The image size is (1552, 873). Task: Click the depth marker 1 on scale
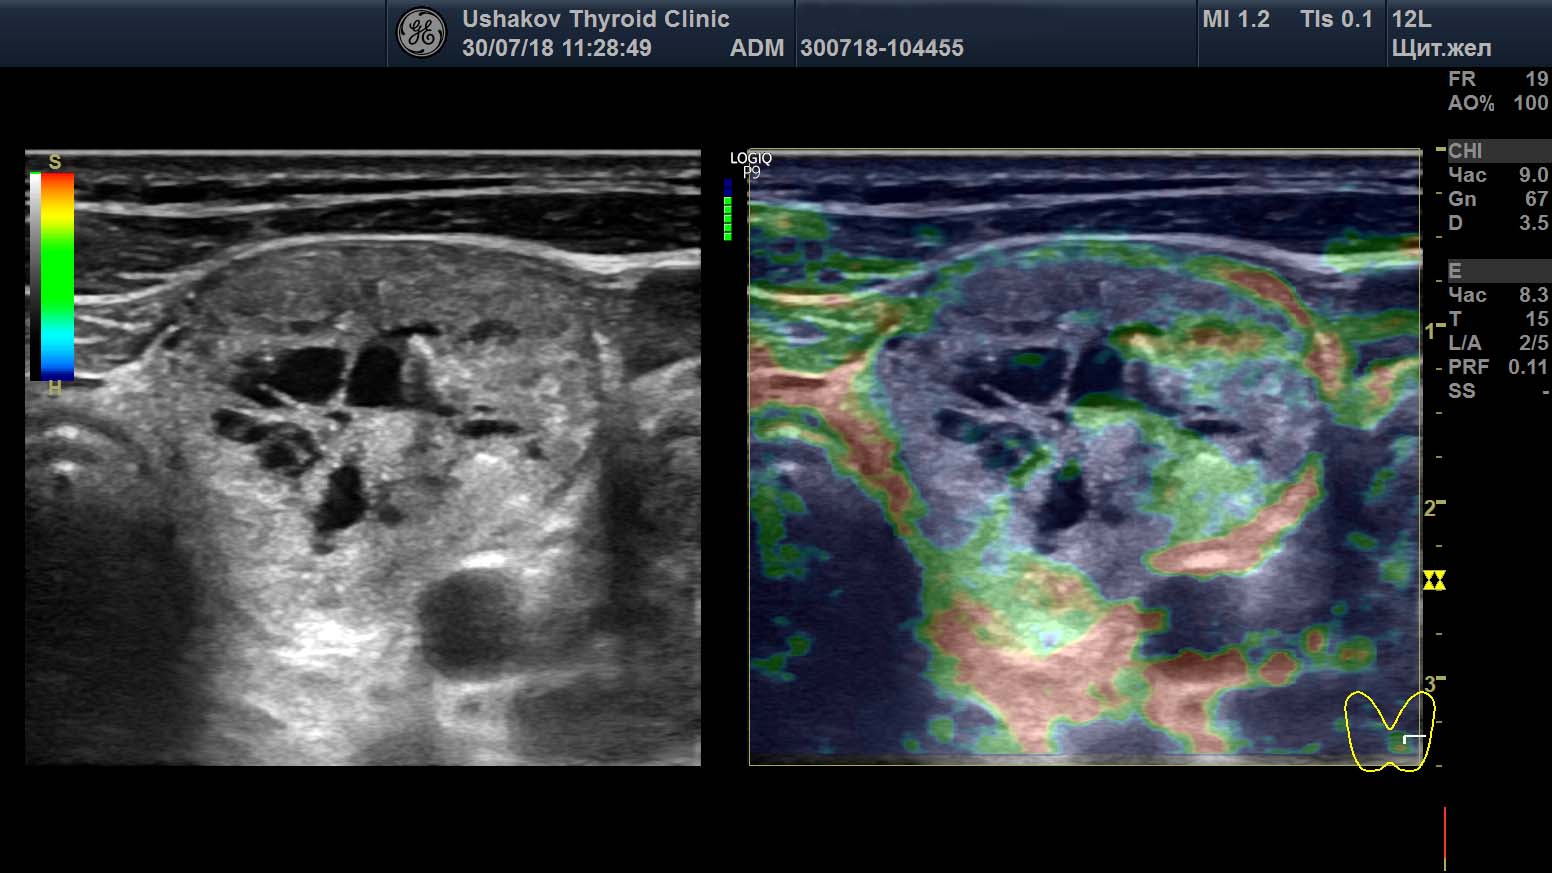point(1430,331)
